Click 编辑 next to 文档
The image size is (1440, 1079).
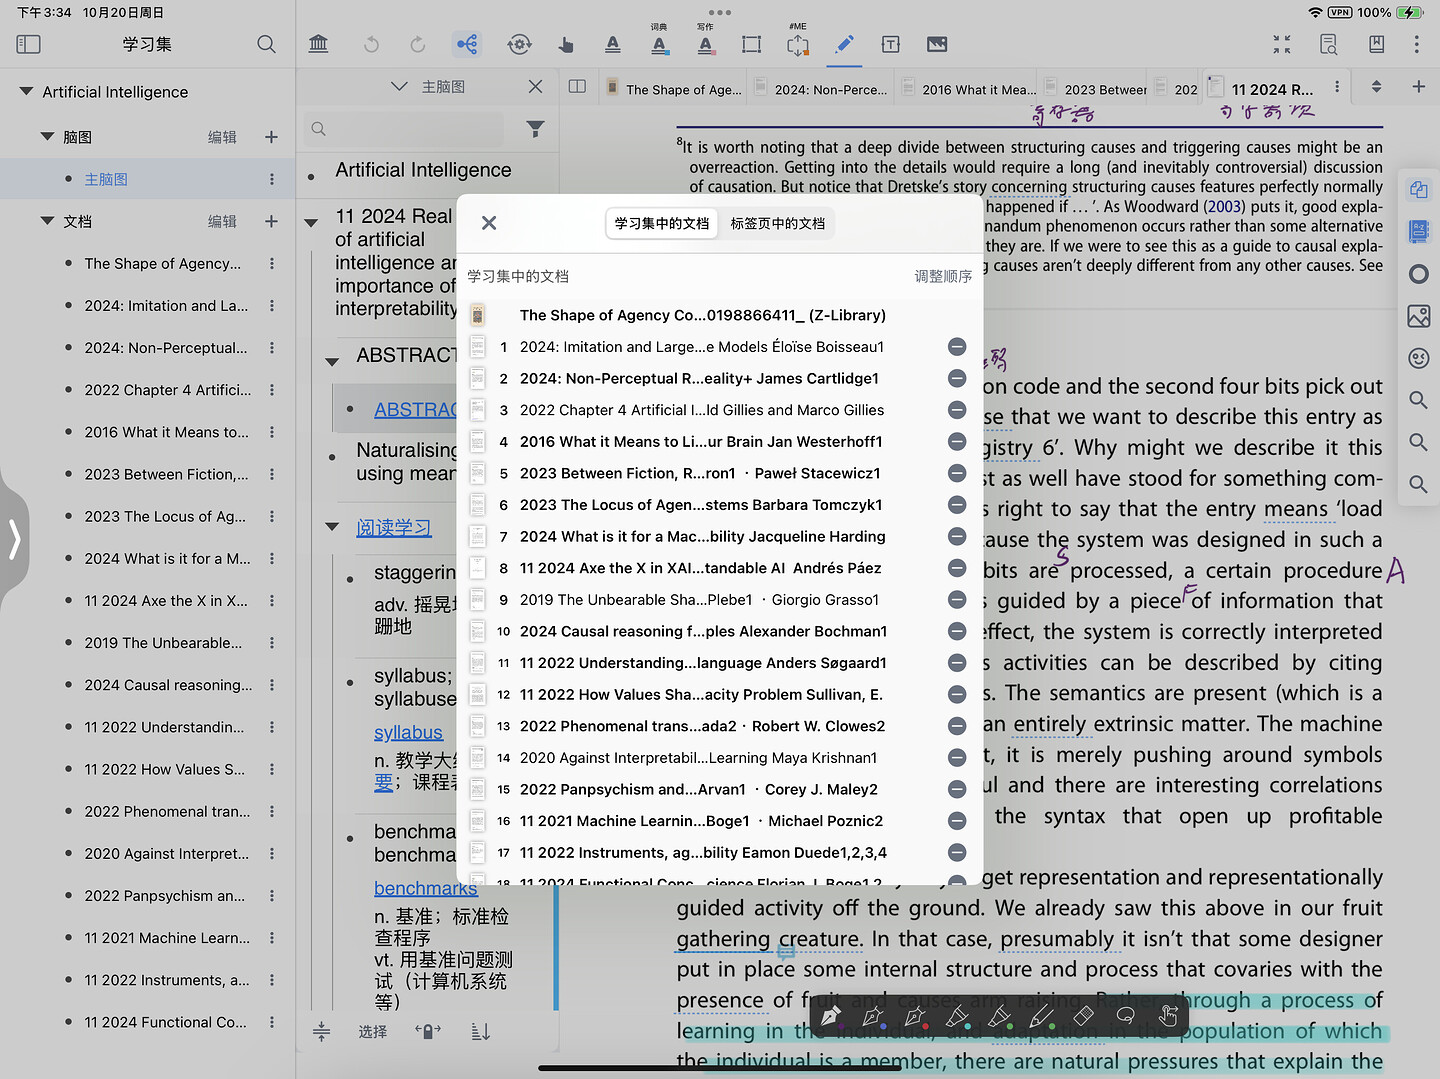tap(222, 221)
